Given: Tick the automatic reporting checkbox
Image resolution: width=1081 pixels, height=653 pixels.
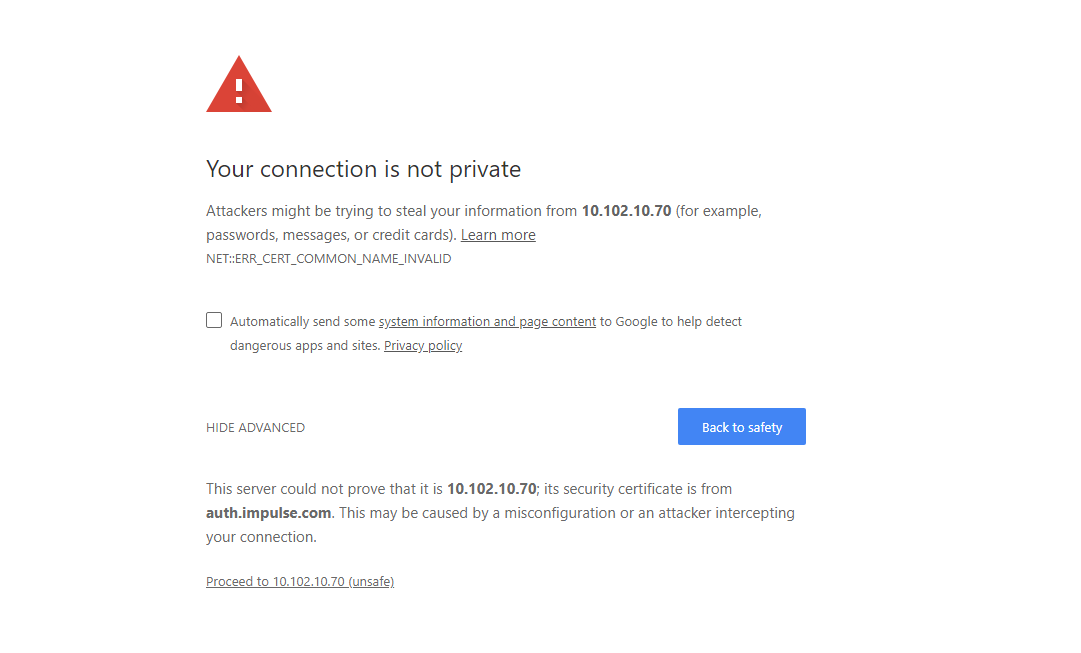Looking at the screenshot, I should point(214,320).
